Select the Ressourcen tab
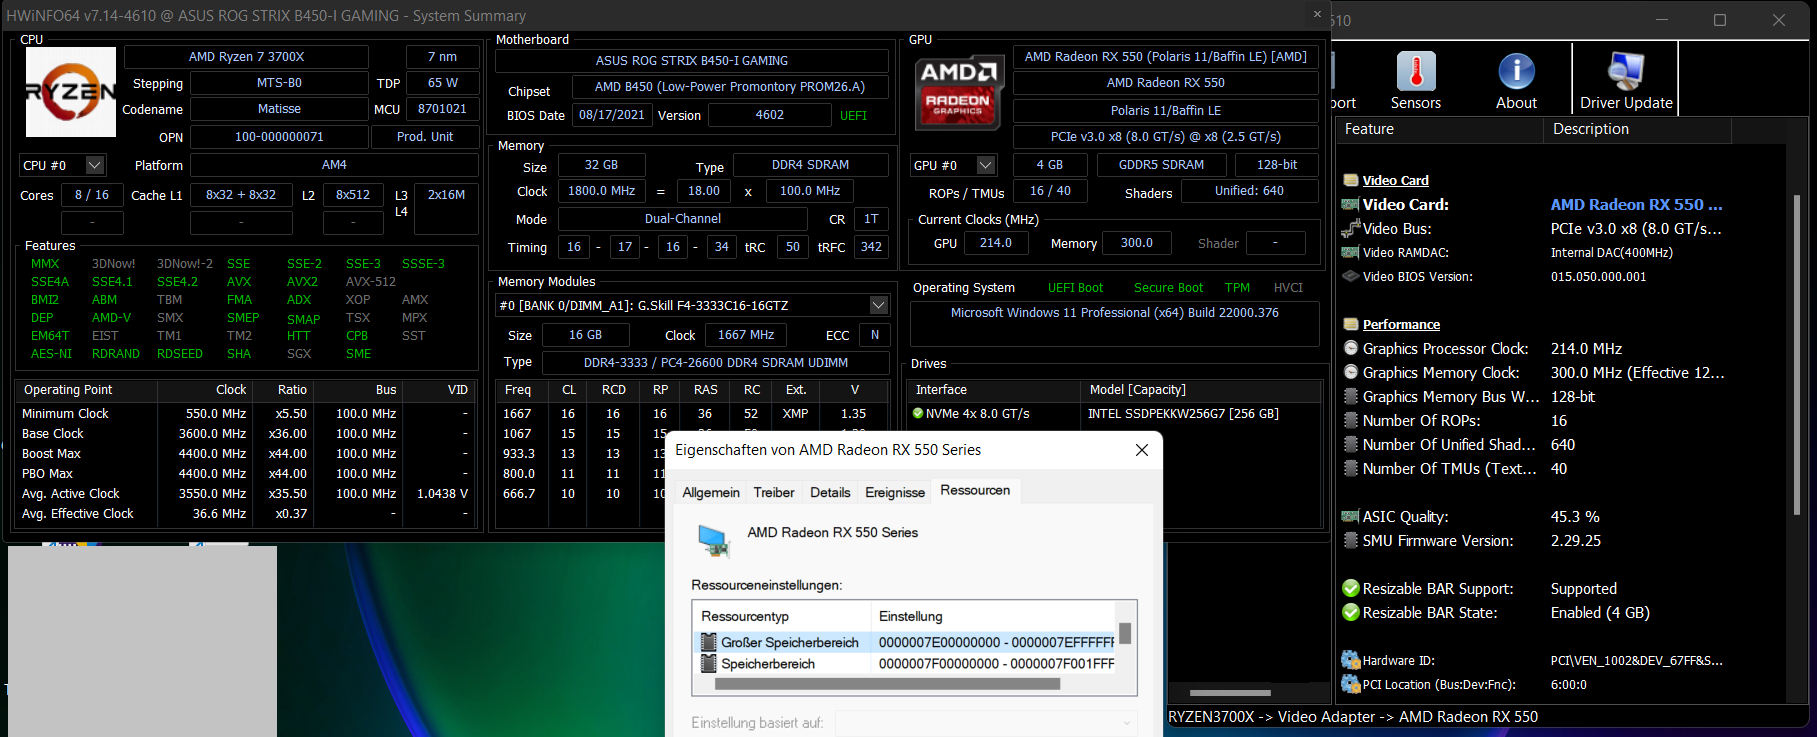This screenshot has width=1817, height=737. click(975, 490)
